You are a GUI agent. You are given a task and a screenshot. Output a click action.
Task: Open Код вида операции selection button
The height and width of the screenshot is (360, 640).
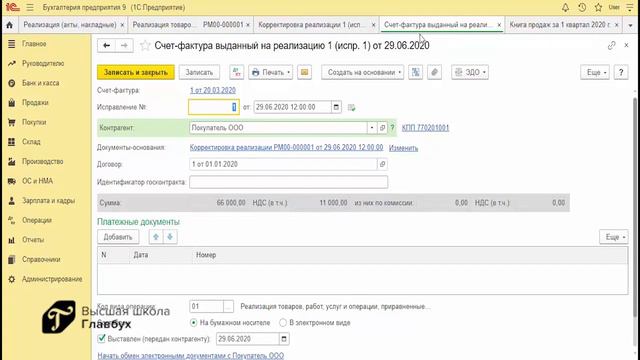(228, 306)
